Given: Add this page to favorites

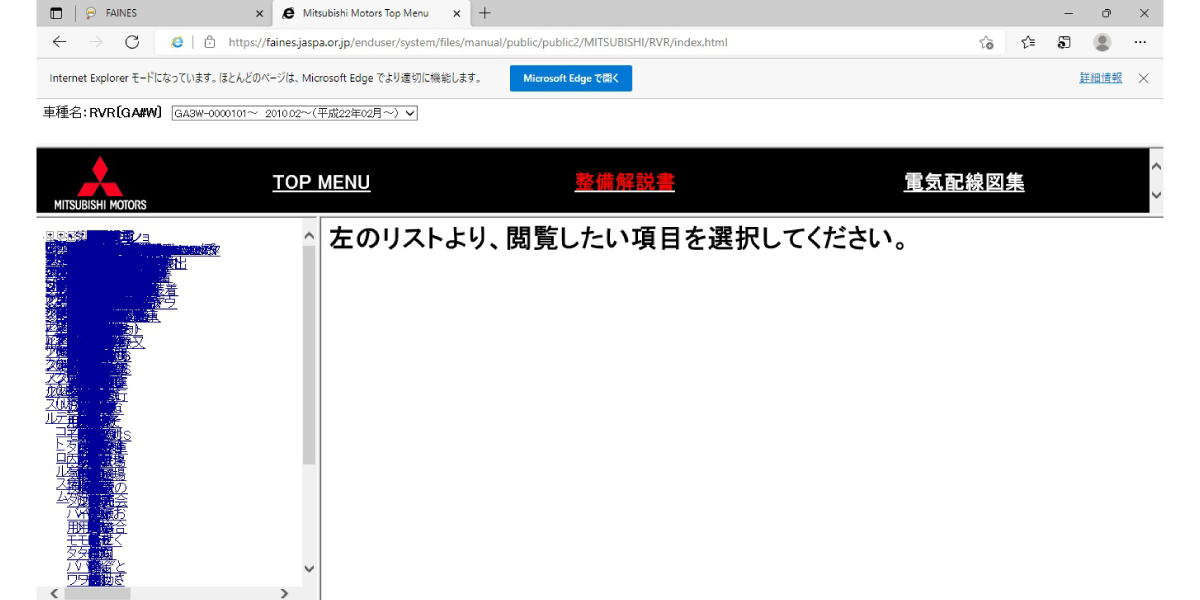Looking at the screenshot, I should click(x=986, y=42).
